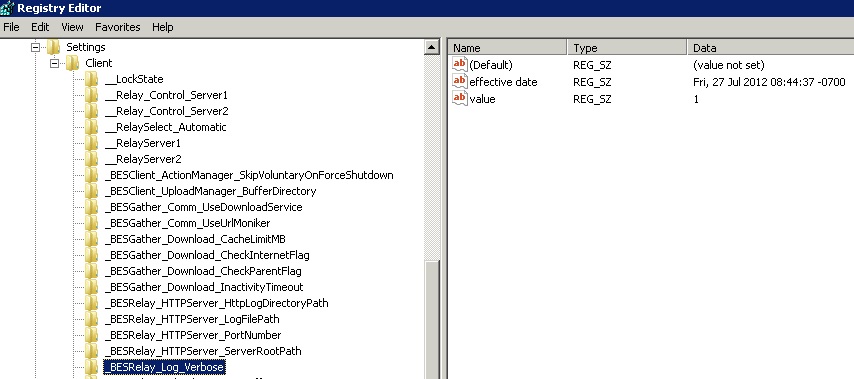Click the 'Fri, 27 Jul 2012 08:44:37 -0700' data

(x=769, y=82)
